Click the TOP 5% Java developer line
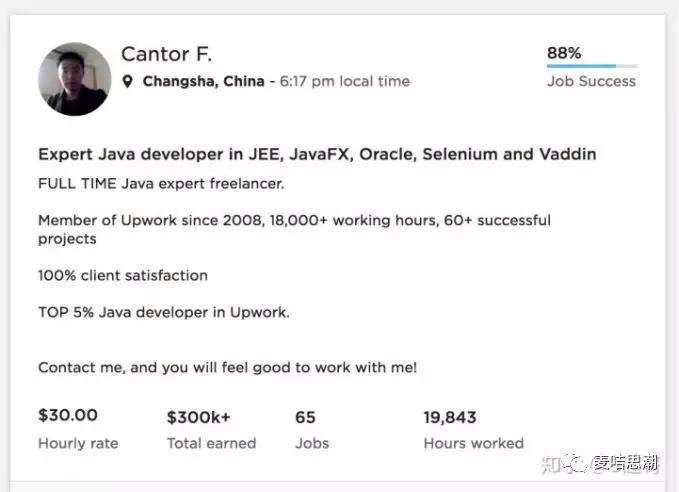This screenshot has height=492, width=679. (164, 312)
